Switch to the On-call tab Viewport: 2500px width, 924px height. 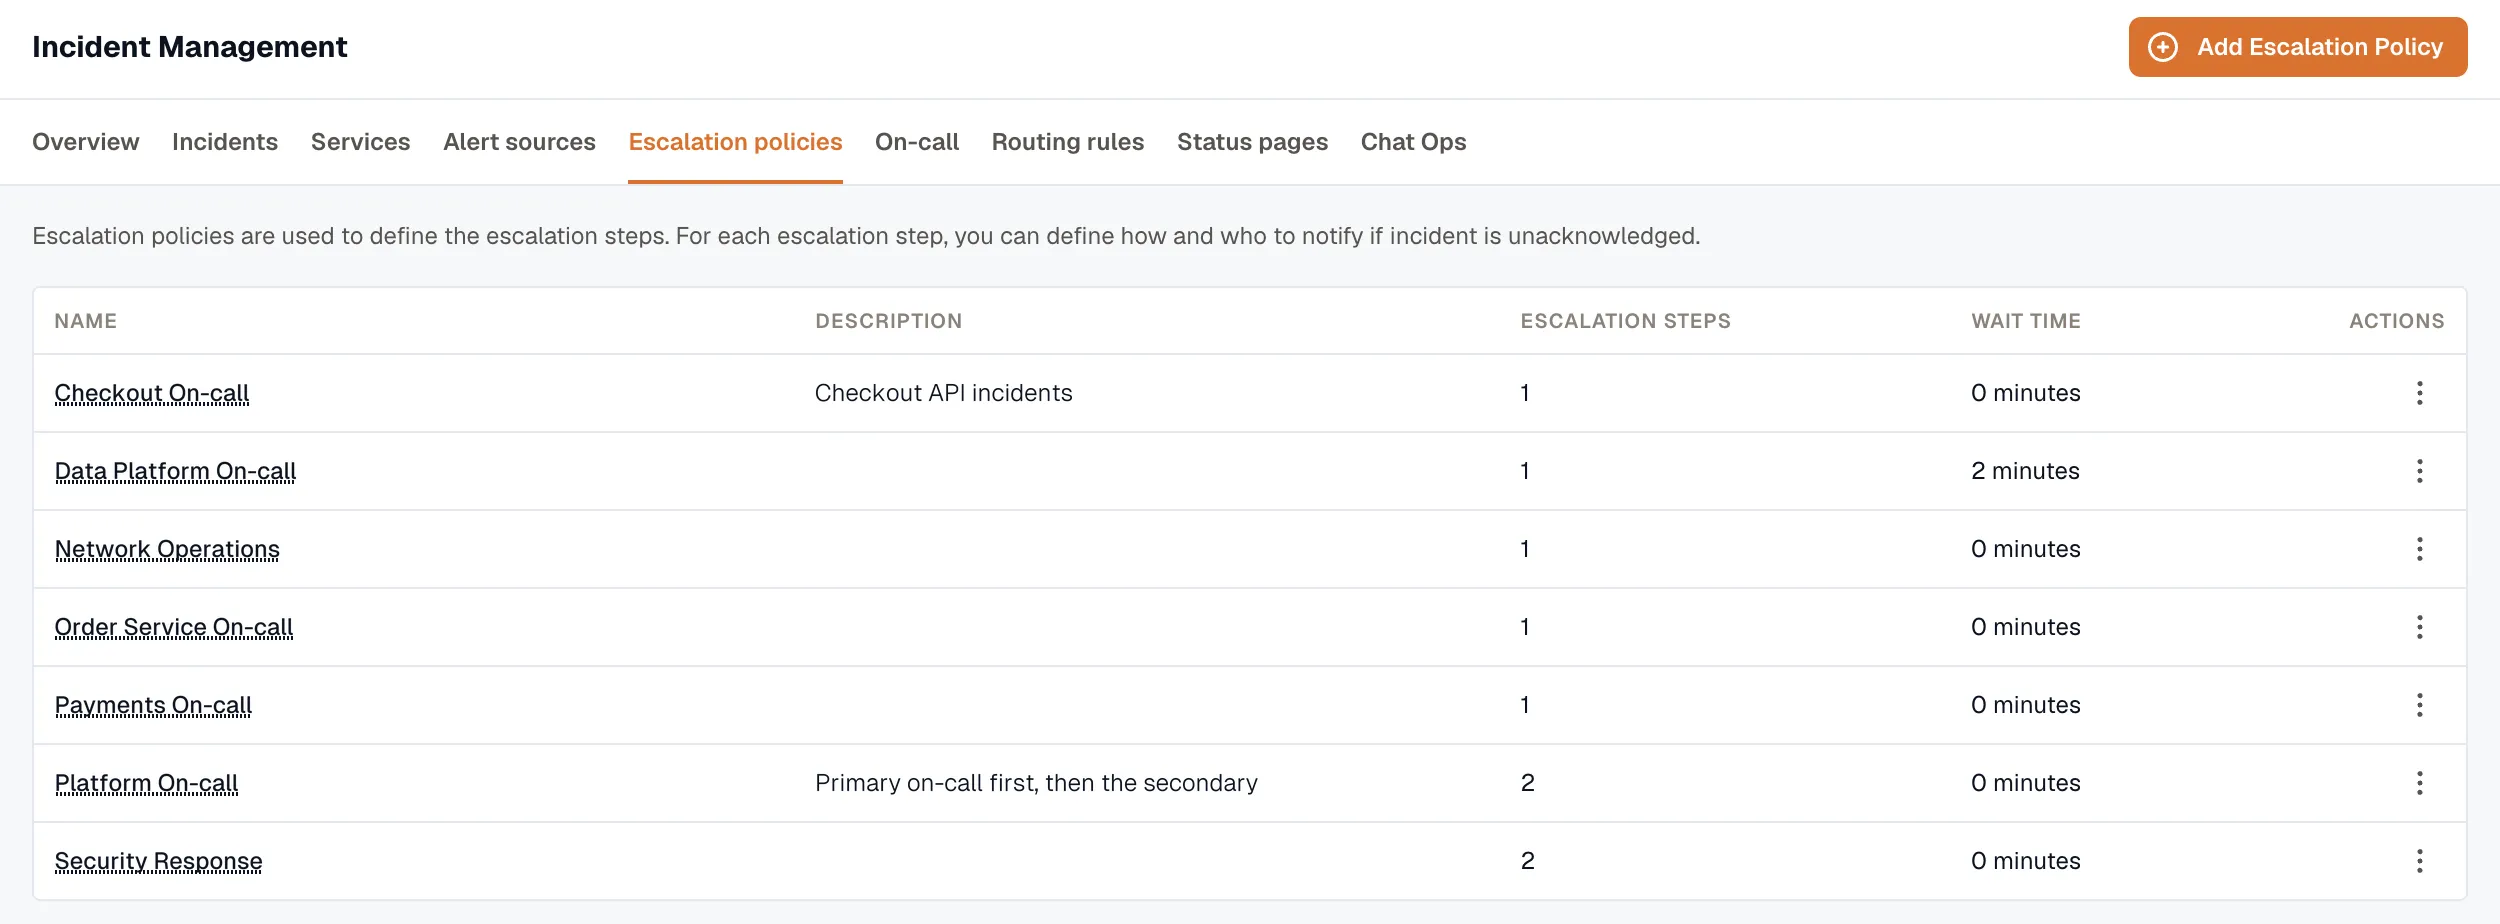917,142
